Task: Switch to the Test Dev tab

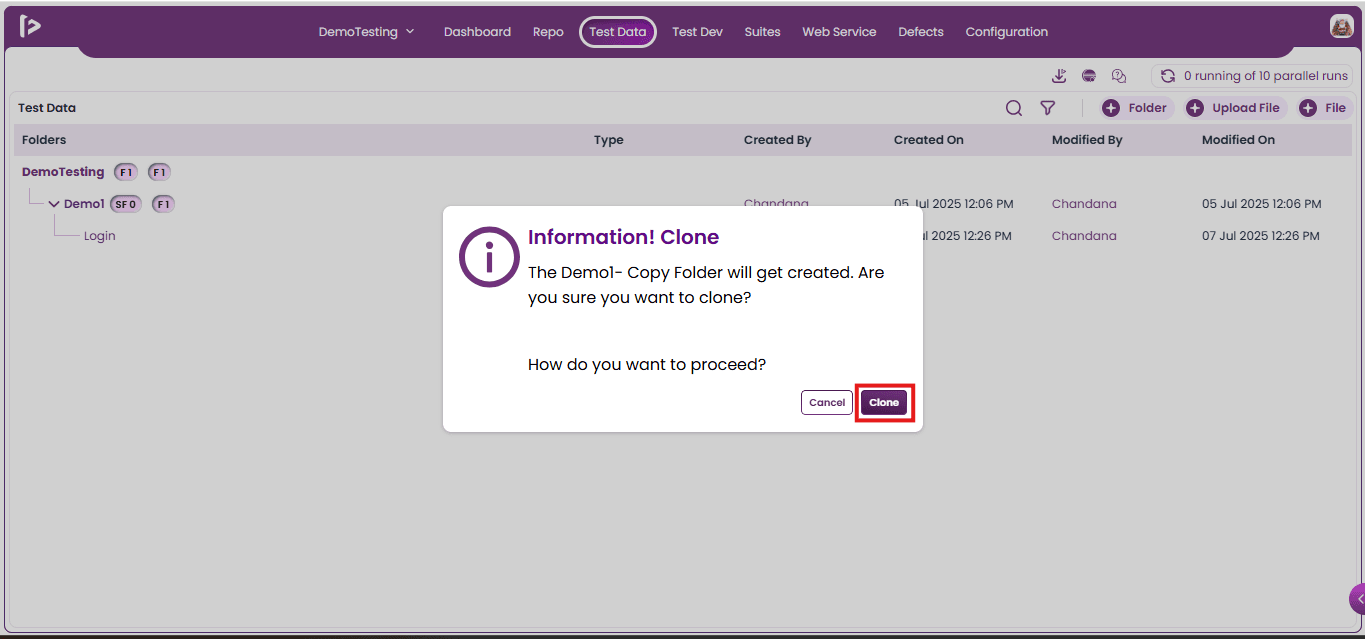Action: point(697,32)
